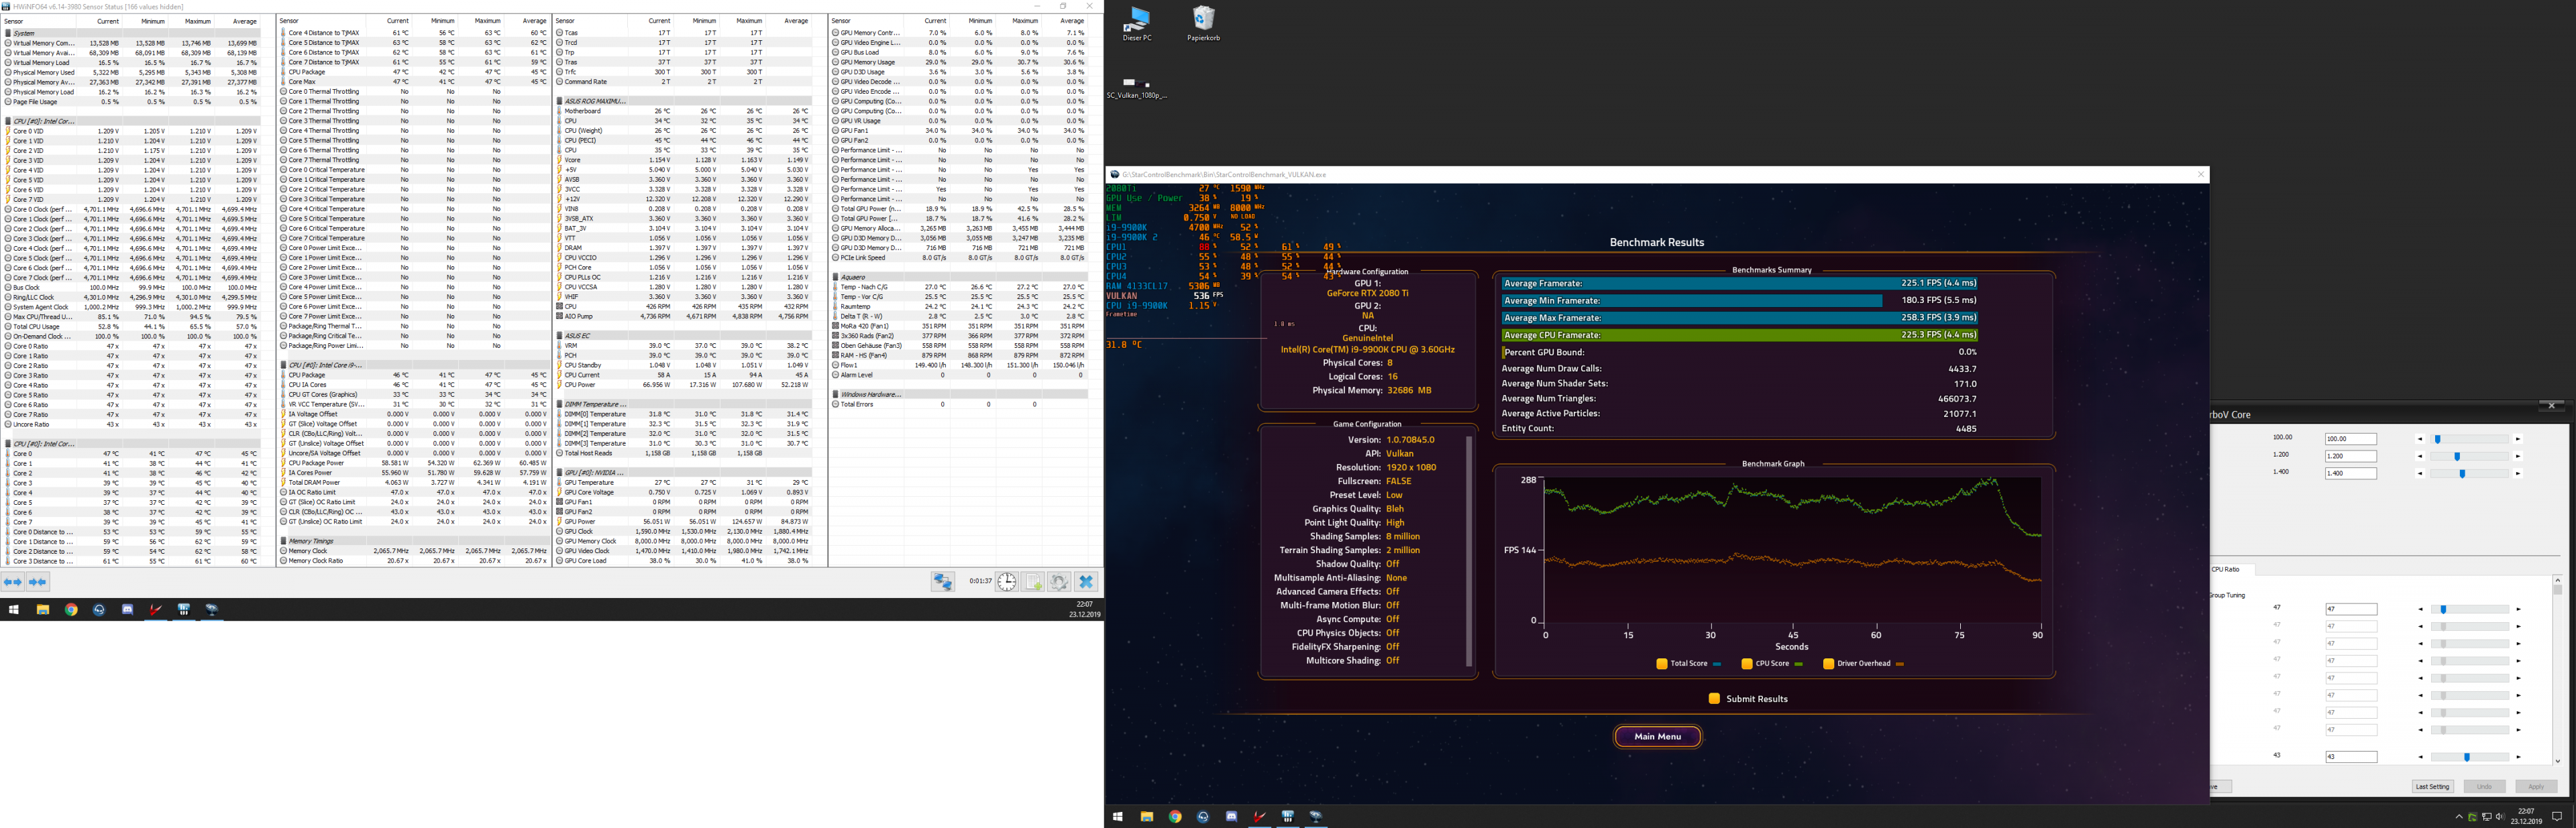
Task: Select 'AIO Pump' sensor row
Action: (684, 317)
